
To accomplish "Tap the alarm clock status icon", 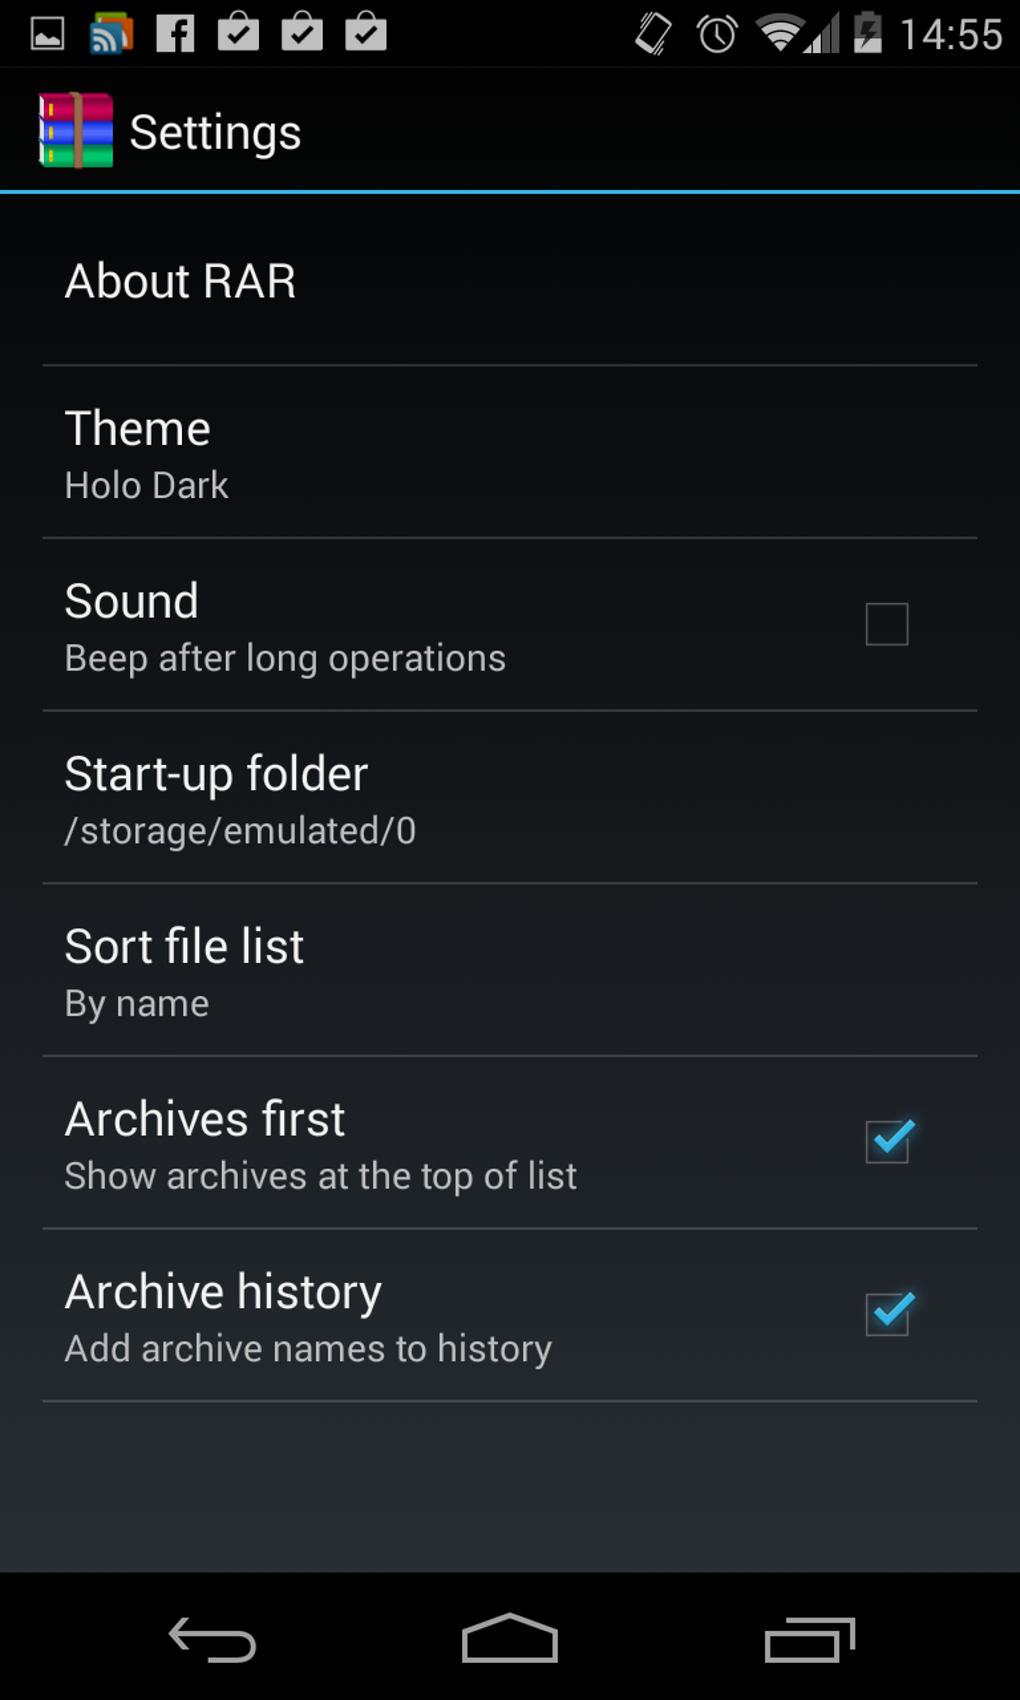I will click(x=717, y=34).
